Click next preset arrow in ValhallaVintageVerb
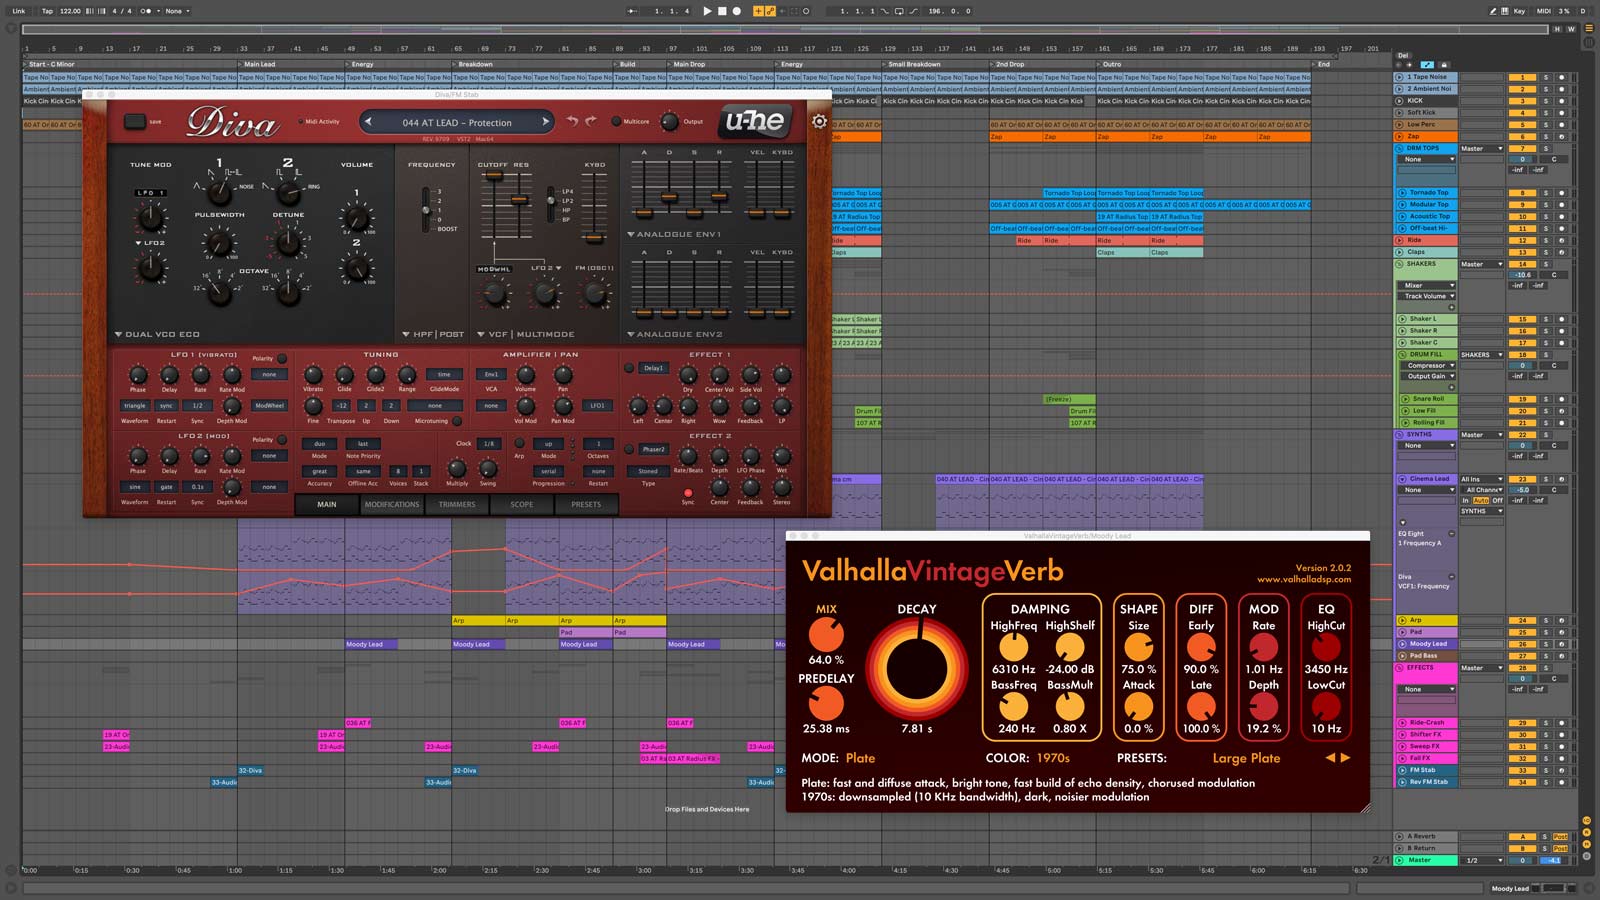The image size is (1600, 900). 1345,758
